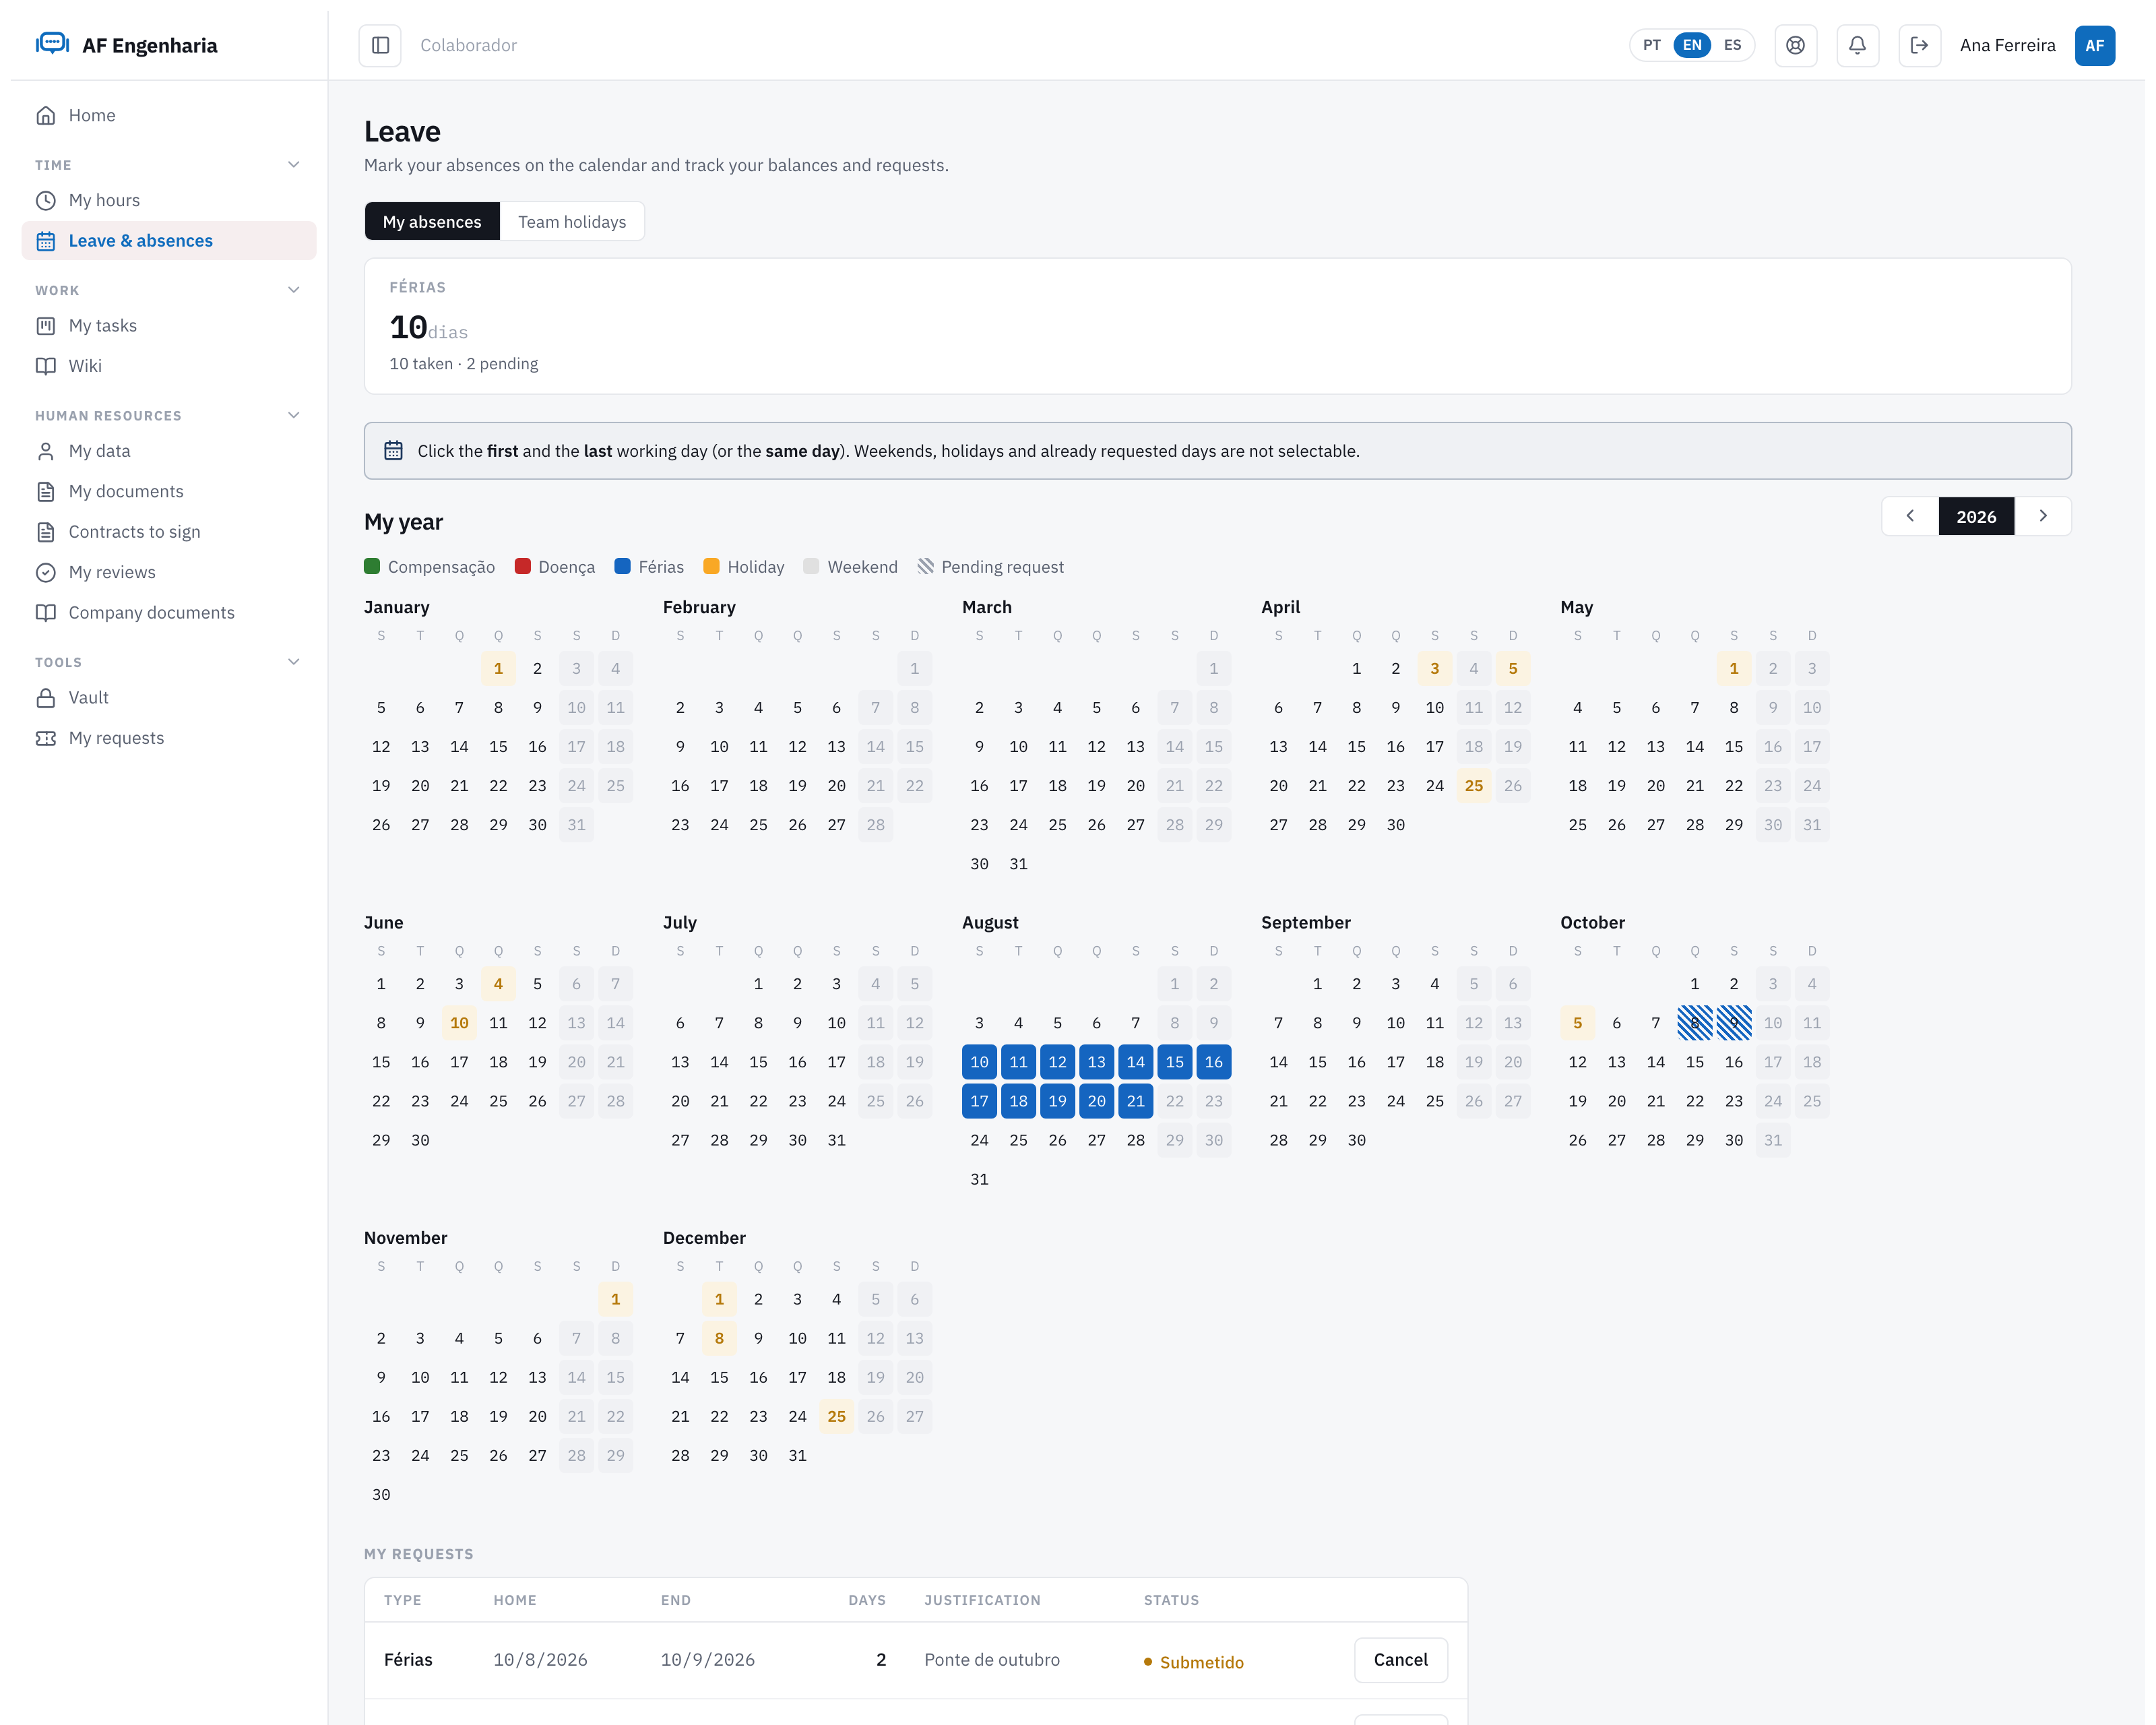Select January 1 holiday cell
The width and height of the screenshot is (2156, 1725).
pyautogui.click(x=498, y=668)
